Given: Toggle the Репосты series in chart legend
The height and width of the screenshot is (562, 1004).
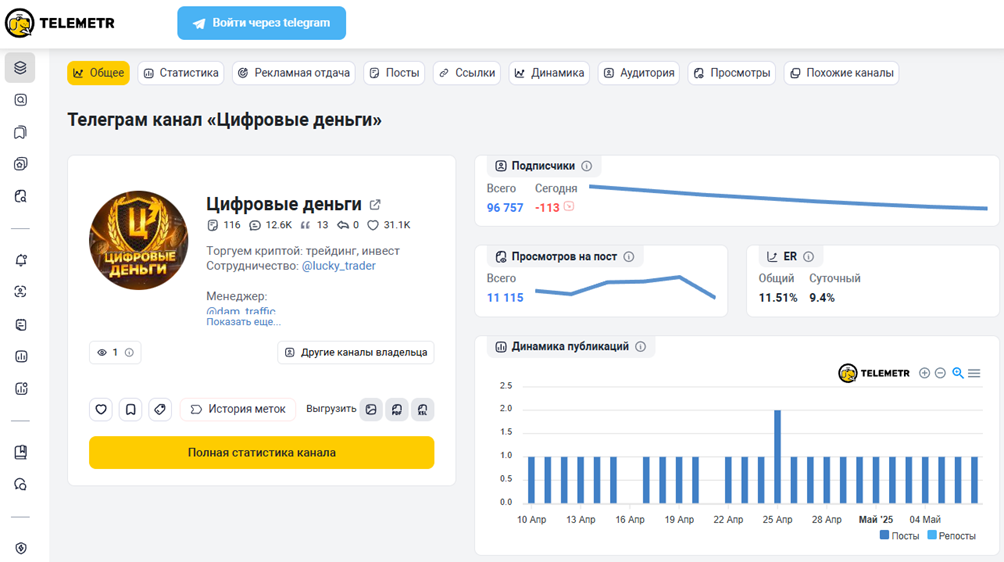Looking at the screenshot, I should (951, 536).
